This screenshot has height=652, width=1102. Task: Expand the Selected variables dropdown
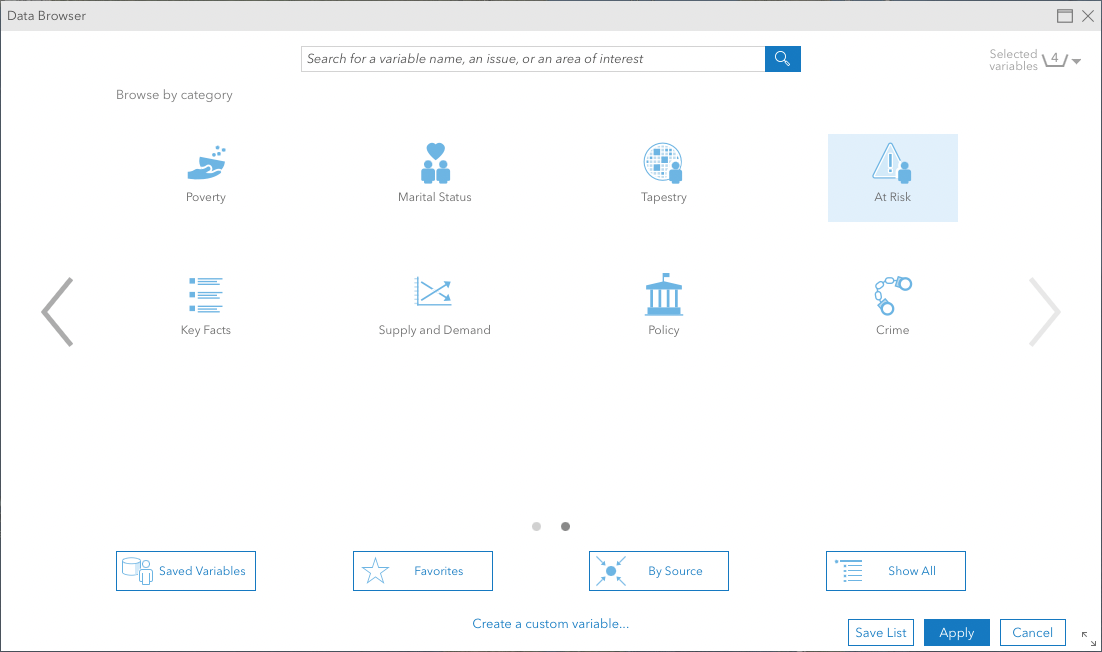coord(1076,61)
